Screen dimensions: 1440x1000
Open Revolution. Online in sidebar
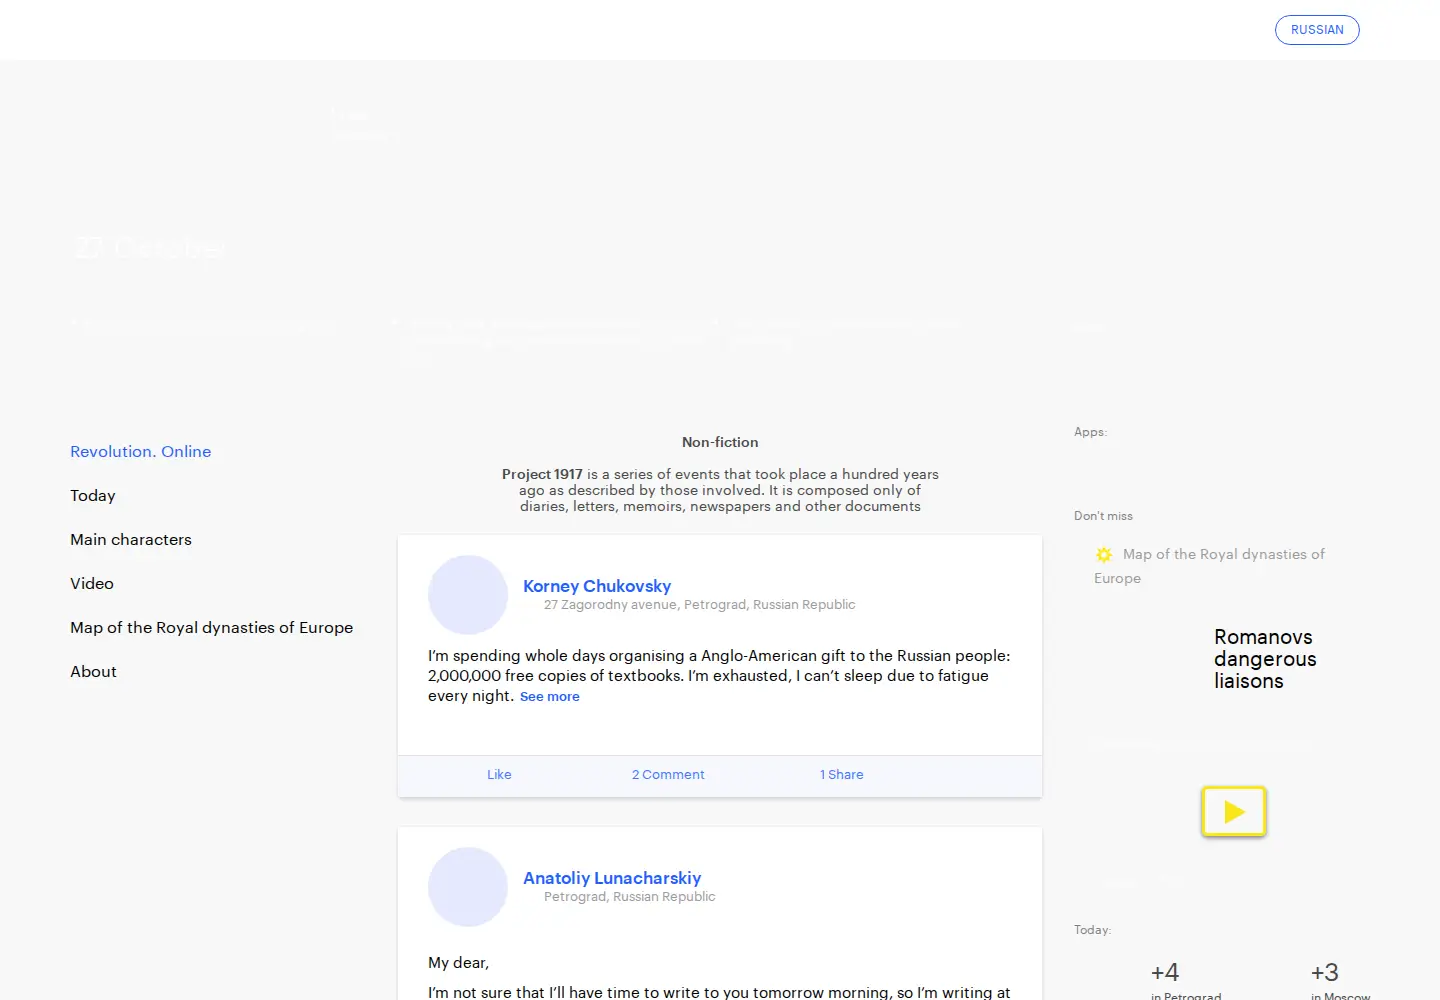140,452
